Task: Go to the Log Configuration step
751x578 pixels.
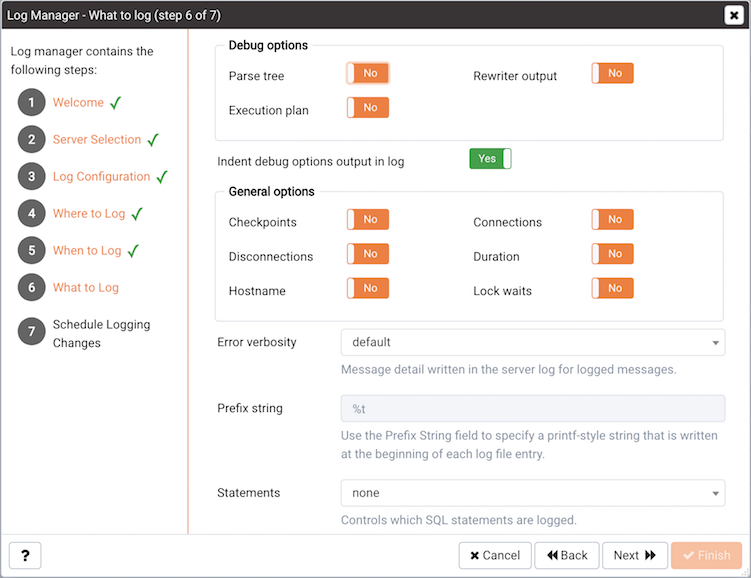Action: coord(102,177)
